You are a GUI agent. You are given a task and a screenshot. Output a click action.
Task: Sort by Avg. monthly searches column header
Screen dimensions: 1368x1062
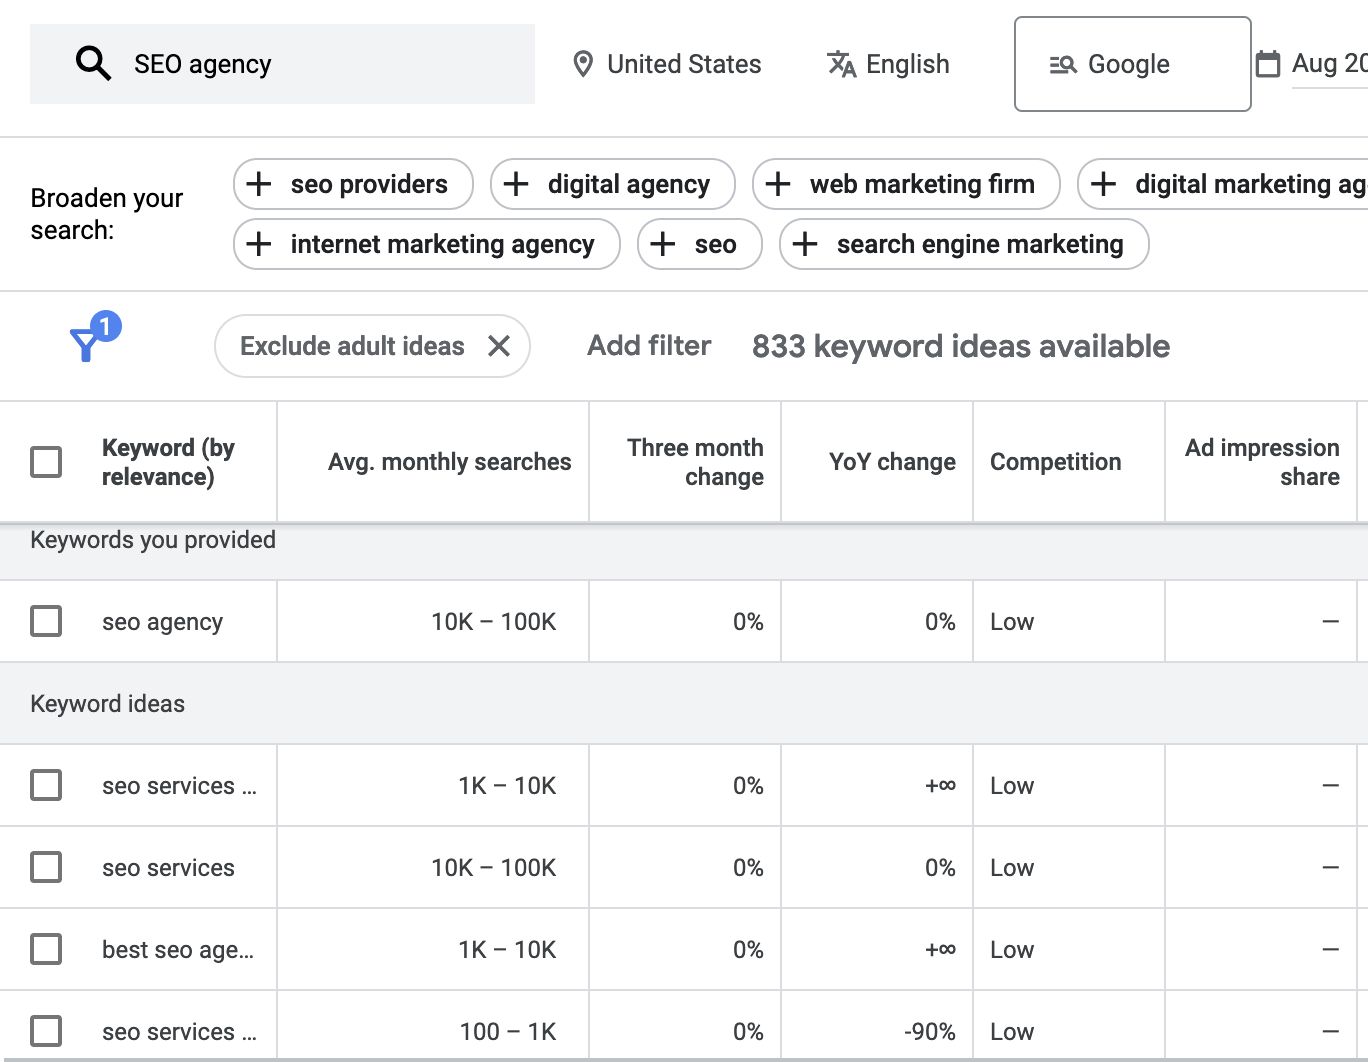pos(449,461)
